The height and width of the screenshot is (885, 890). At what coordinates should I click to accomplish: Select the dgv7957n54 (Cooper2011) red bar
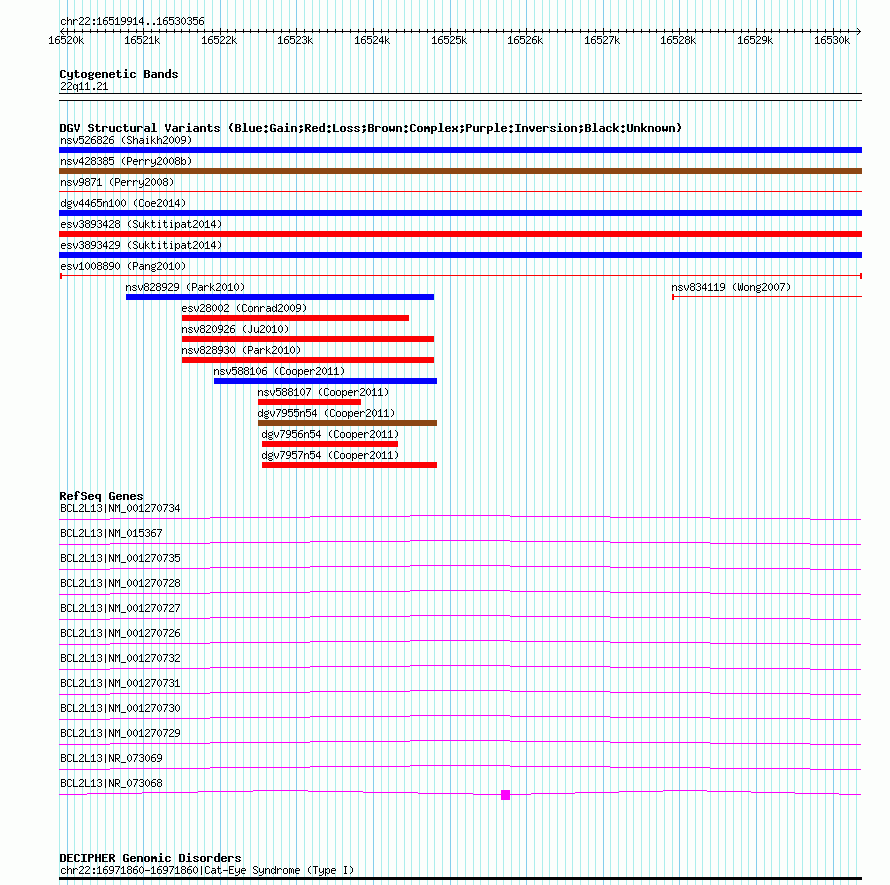[349, 465]
